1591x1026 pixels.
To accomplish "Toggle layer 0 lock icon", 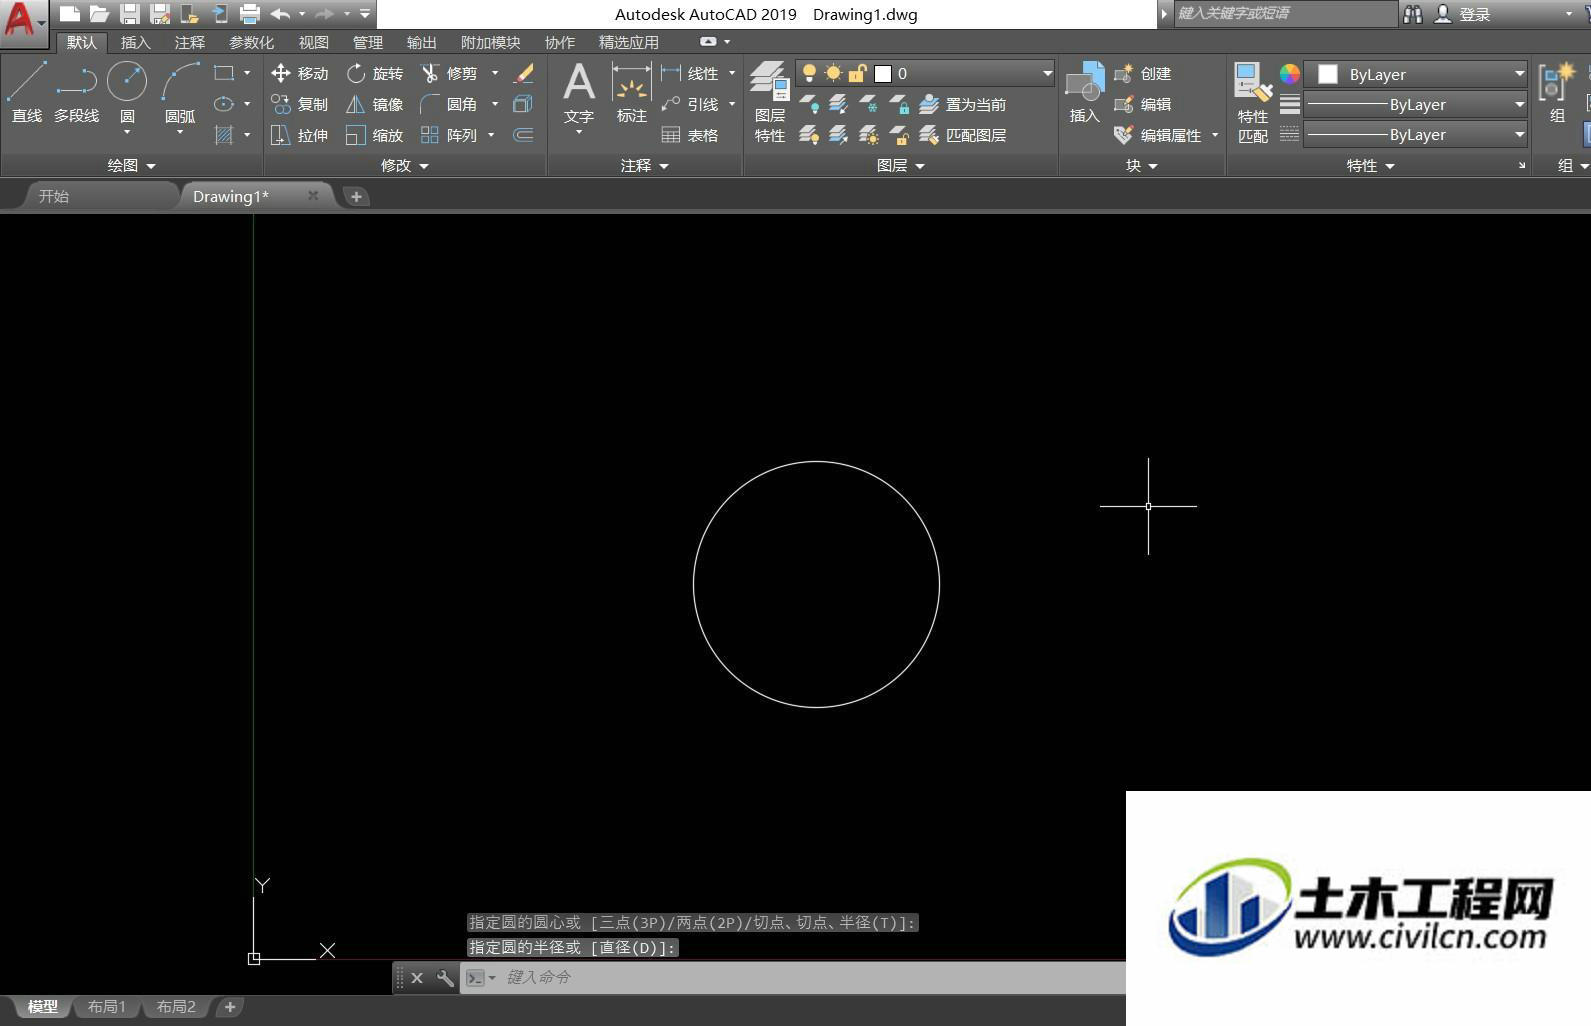I will (857, 73).
